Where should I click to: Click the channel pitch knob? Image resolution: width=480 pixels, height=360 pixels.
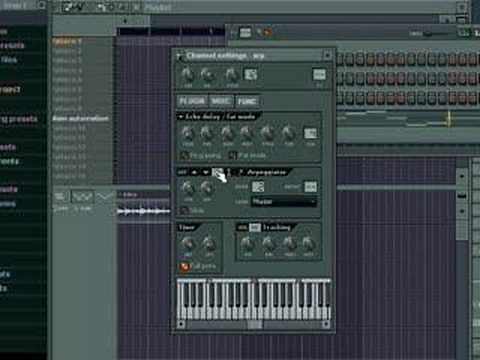point(231,75)
